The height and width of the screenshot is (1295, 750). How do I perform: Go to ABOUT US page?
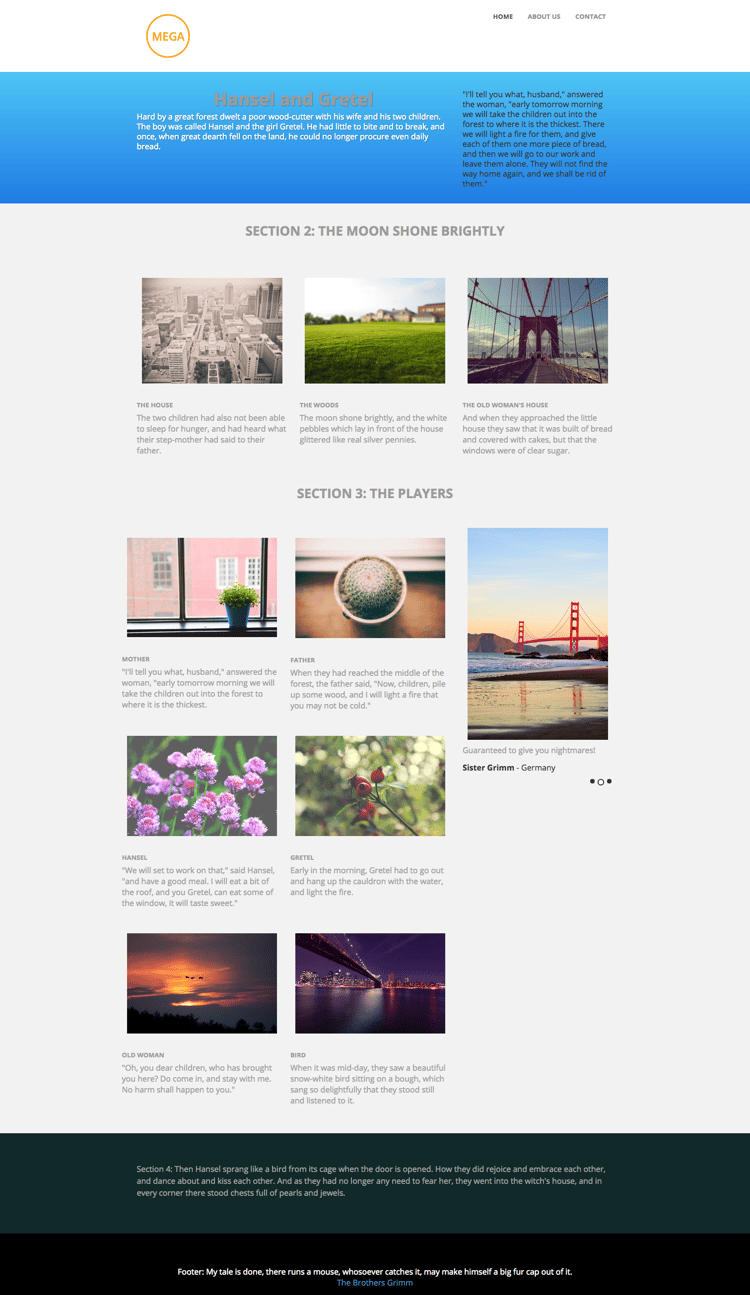tap(544, 17)
